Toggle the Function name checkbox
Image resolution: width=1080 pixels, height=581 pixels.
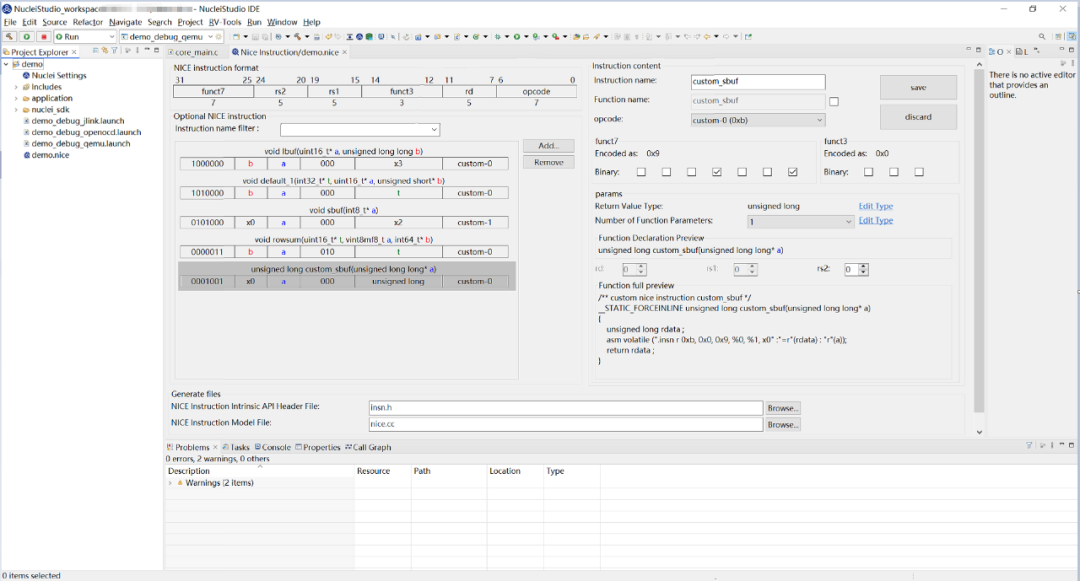[x=834, y=101]
